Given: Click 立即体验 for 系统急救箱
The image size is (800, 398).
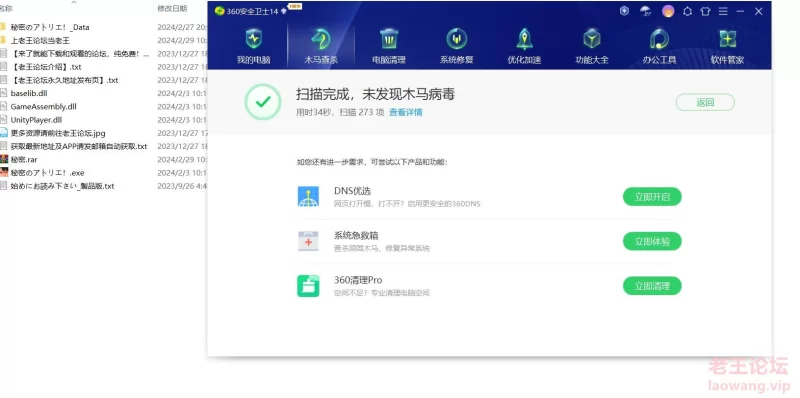Looking at the screenshot, I should coord(652,241).
